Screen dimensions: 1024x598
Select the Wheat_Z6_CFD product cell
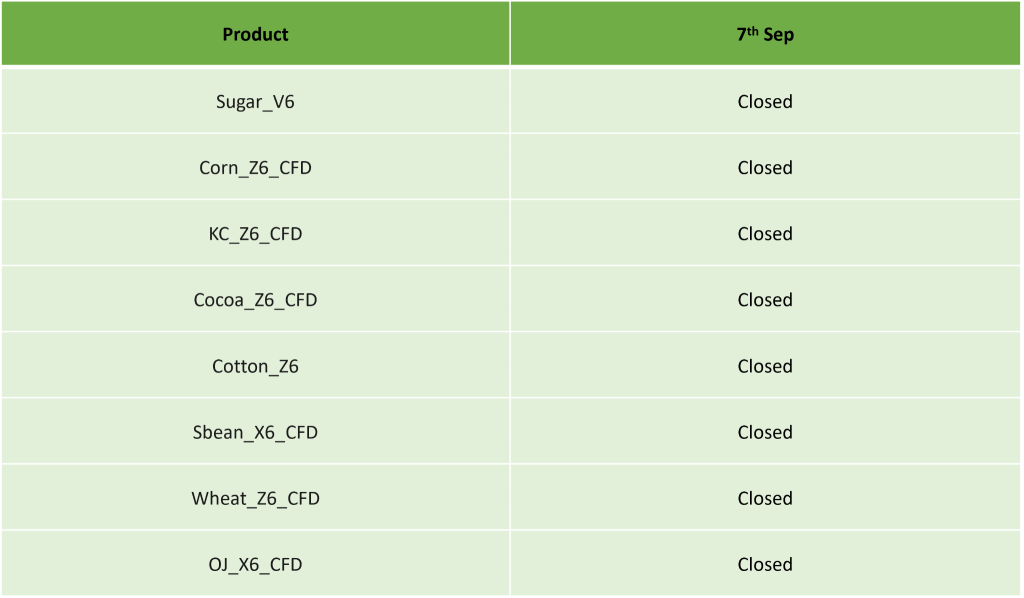coord(255,499)
